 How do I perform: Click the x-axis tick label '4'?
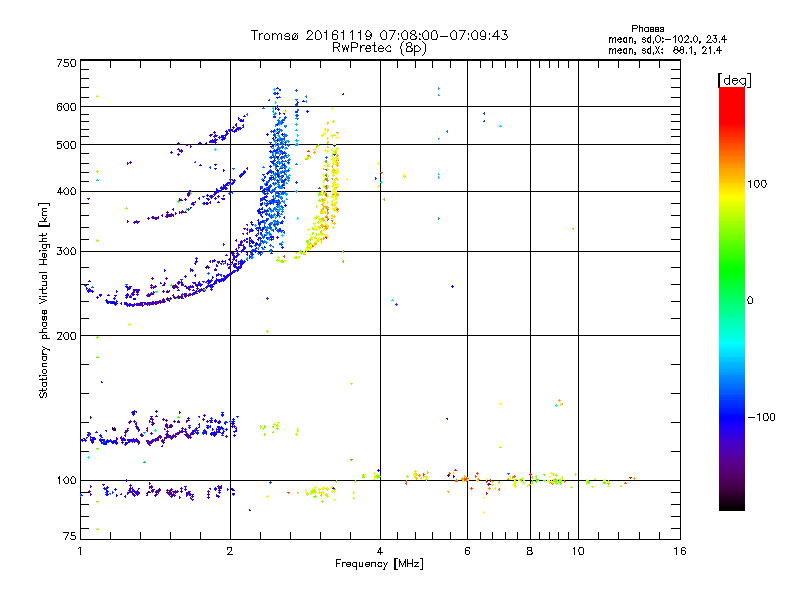pos(380,551)
